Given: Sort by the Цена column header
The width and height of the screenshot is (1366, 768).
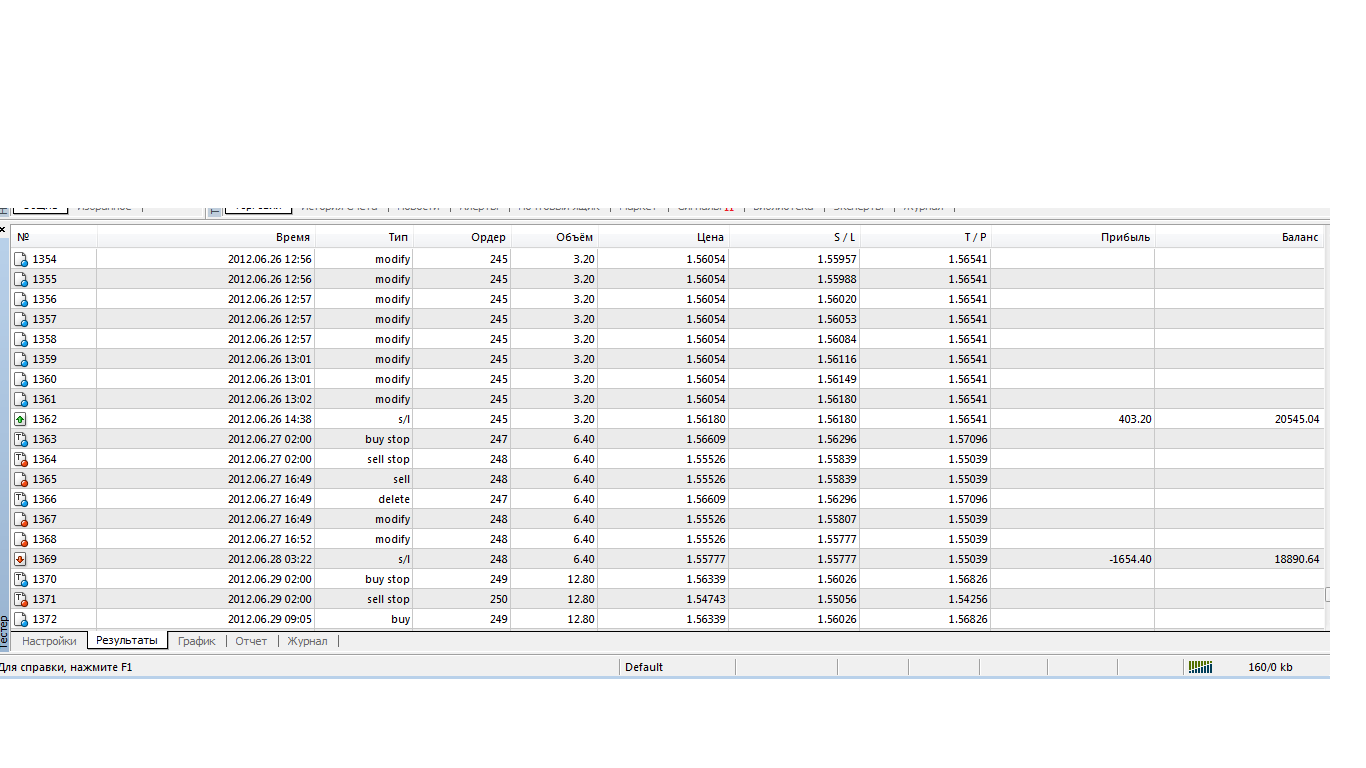Looking at the screenshot, I should (663, 237).
